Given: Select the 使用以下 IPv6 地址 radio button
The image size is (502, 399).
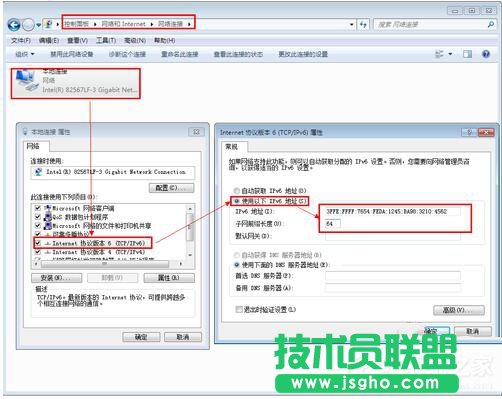Looking at the screenshot, I should 237,201.
